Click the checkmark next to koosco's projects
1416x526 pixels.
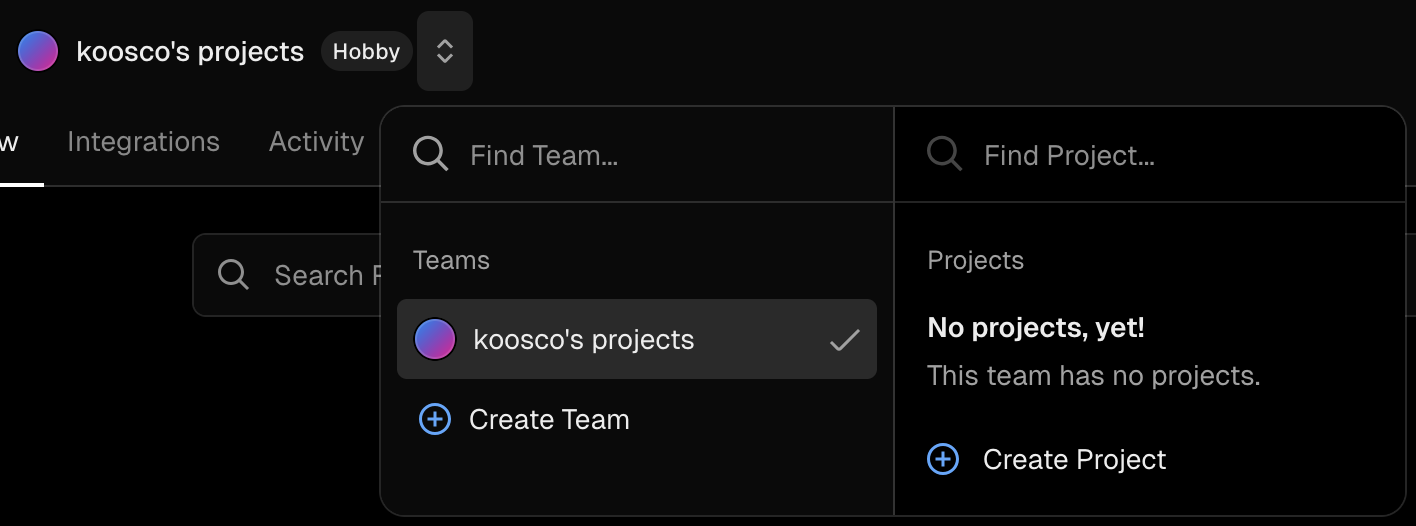tap(844, 340)
